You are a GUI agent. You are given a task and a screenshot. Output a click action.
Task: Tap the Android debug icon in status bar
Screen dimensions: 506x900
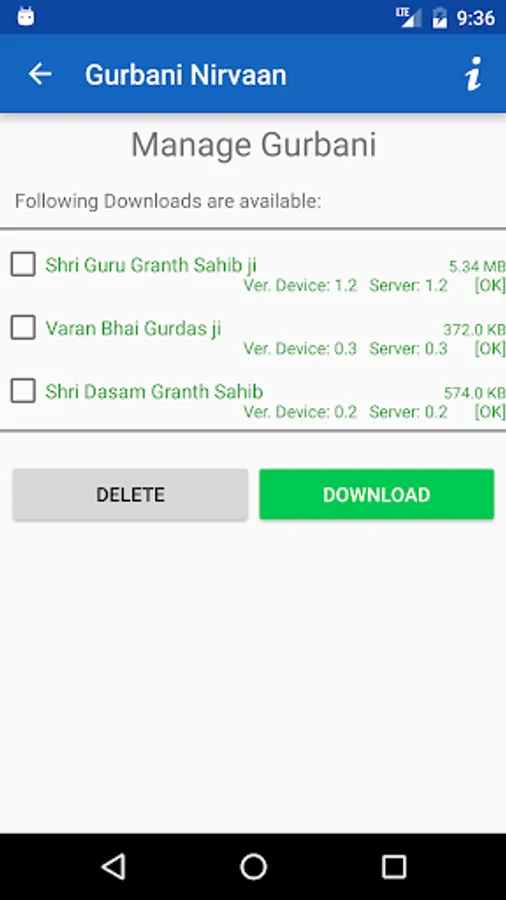point(26,17)
